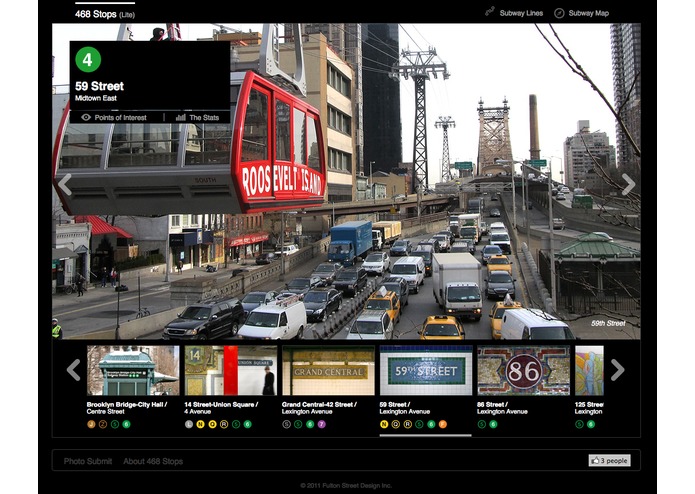
Task: Select R line badge under 59 Street
Action: pyautogui.click(x=407, y=424)
